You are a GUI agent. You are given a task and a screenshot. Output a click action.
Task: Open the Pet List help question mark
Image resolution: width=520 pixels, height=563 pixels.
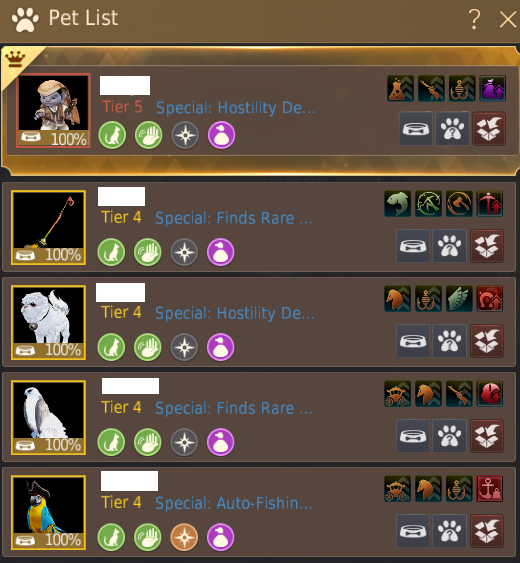tap(474, 19)
